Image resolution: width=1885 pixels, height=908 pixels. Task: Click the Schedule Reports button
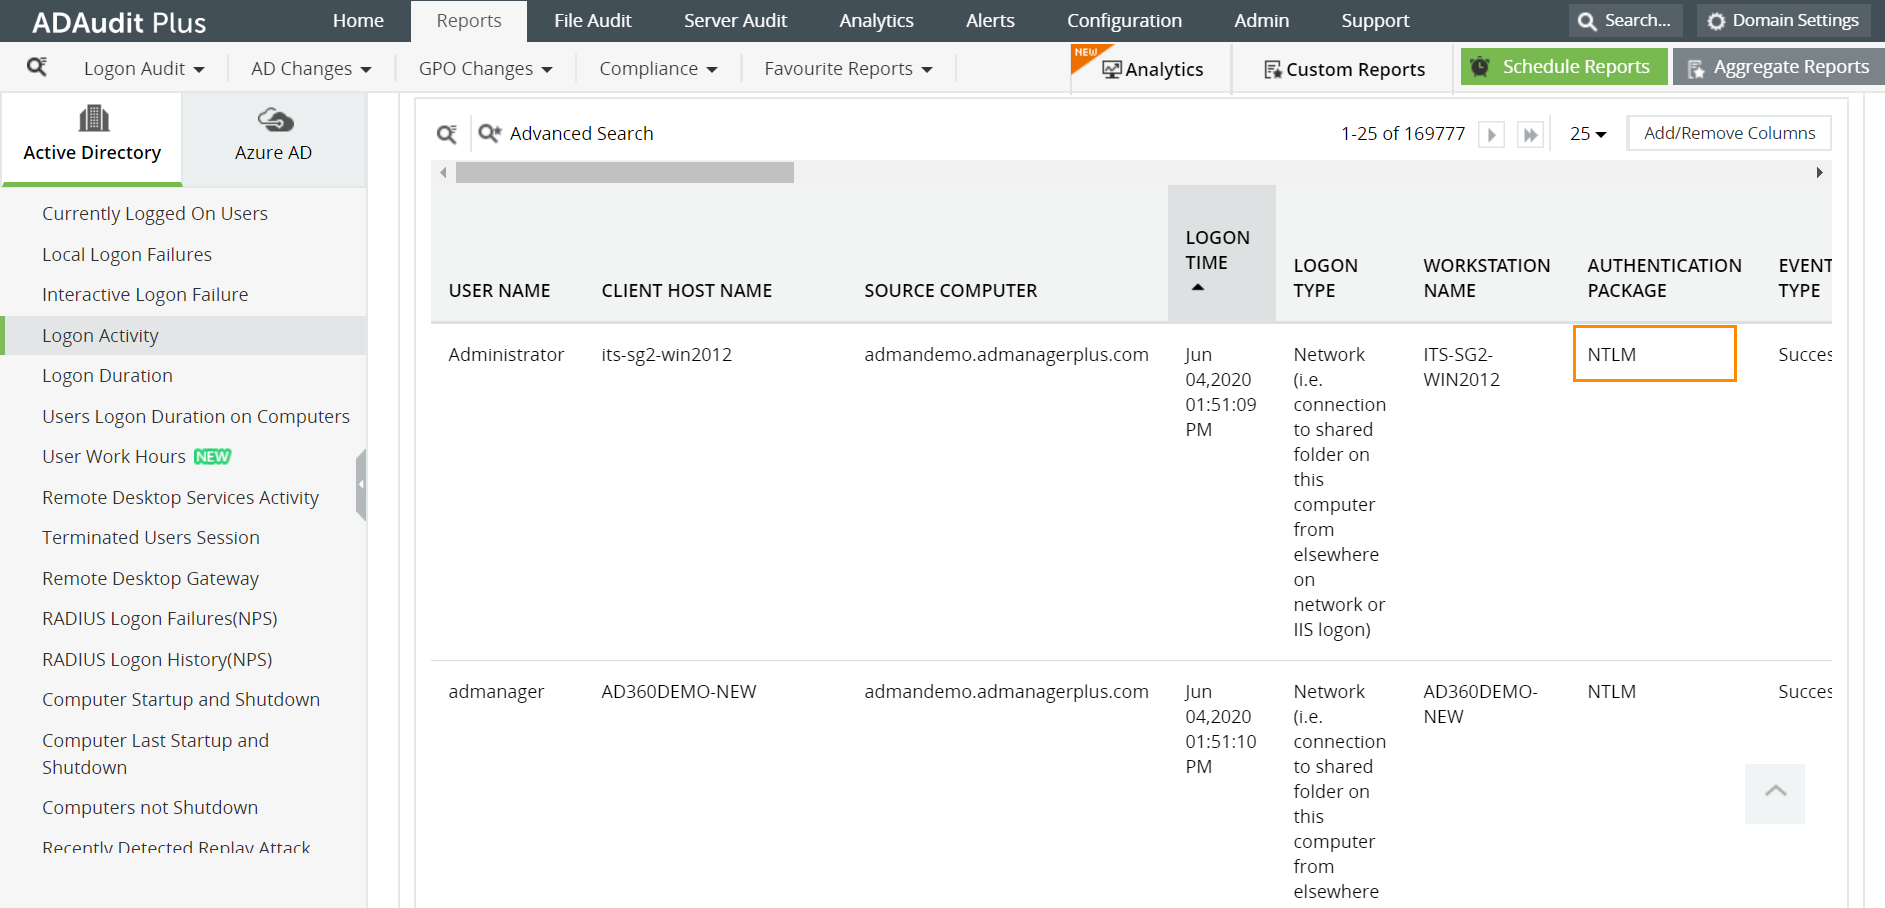1564,67
